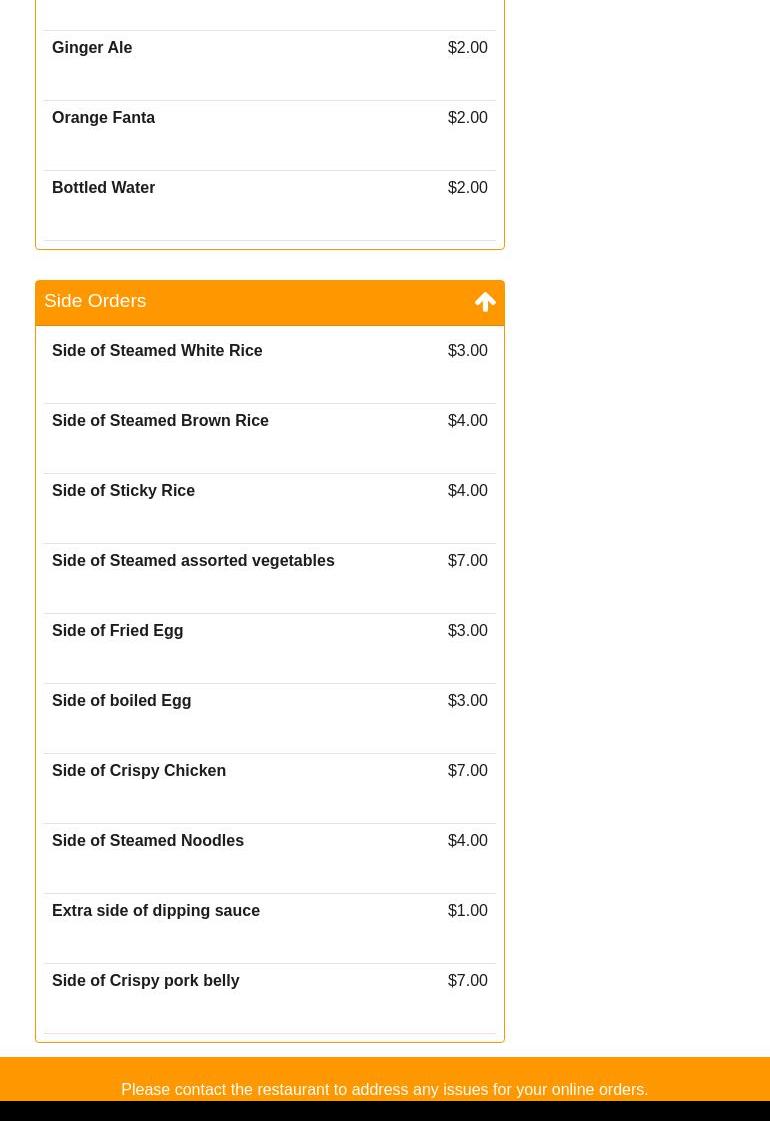Click the contact the restaurant footer notice
The height and width of the screenshot is (1121, 770).
pos(385,1090)
